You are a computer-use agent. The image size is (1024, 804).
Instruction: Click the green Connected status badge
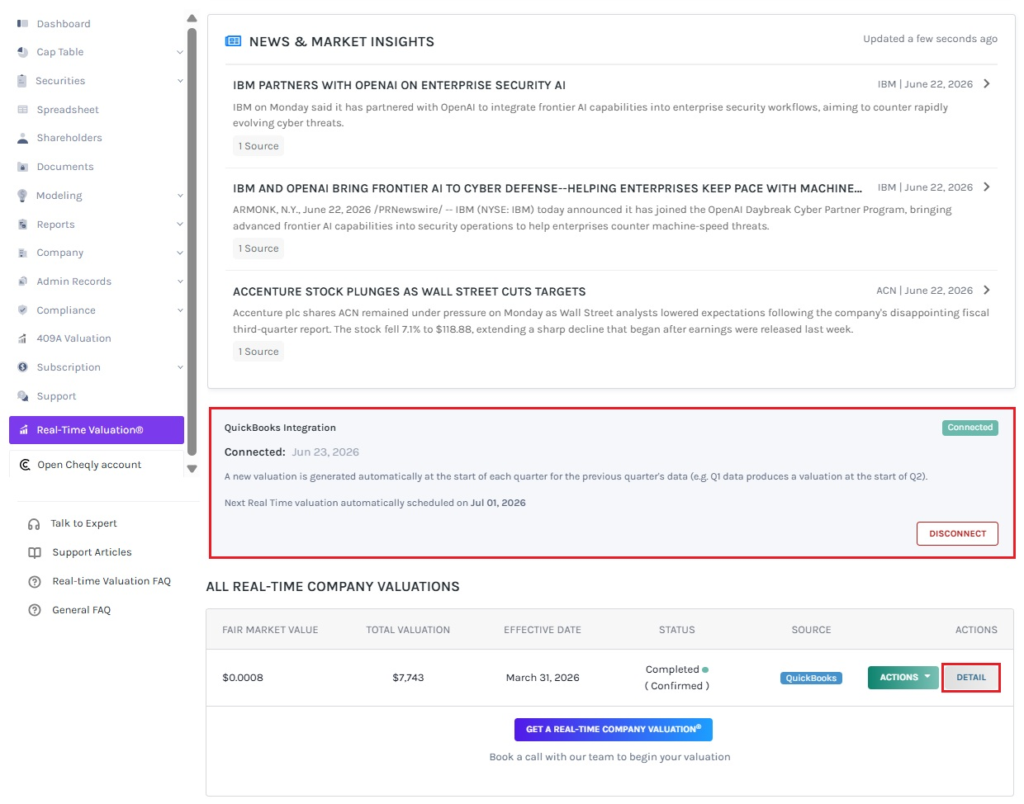point(970,428)
